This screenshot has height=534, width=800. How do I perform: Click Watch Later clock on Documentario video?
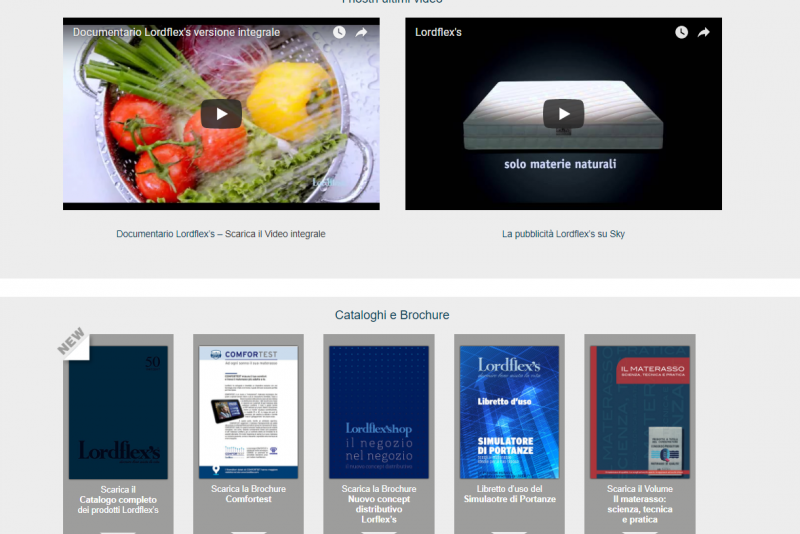tap(339, 32)
